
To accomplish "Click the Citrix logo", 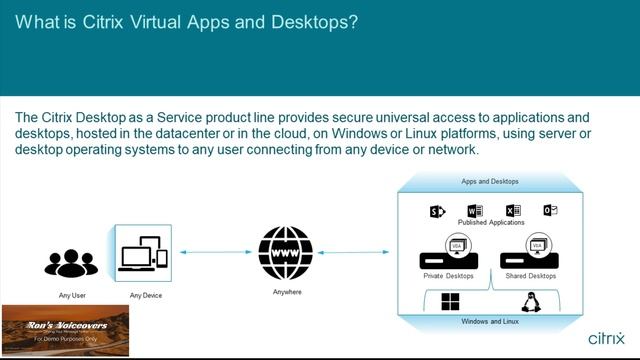I will point(606,338).
